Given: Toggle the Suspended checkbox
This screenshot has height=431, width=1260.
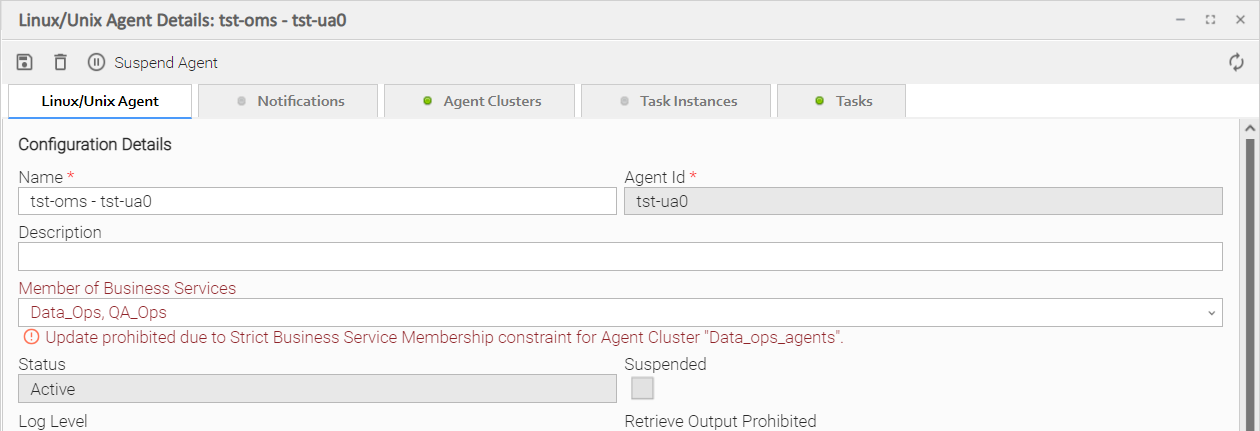Looking at the screenshot, I should 642,388.
